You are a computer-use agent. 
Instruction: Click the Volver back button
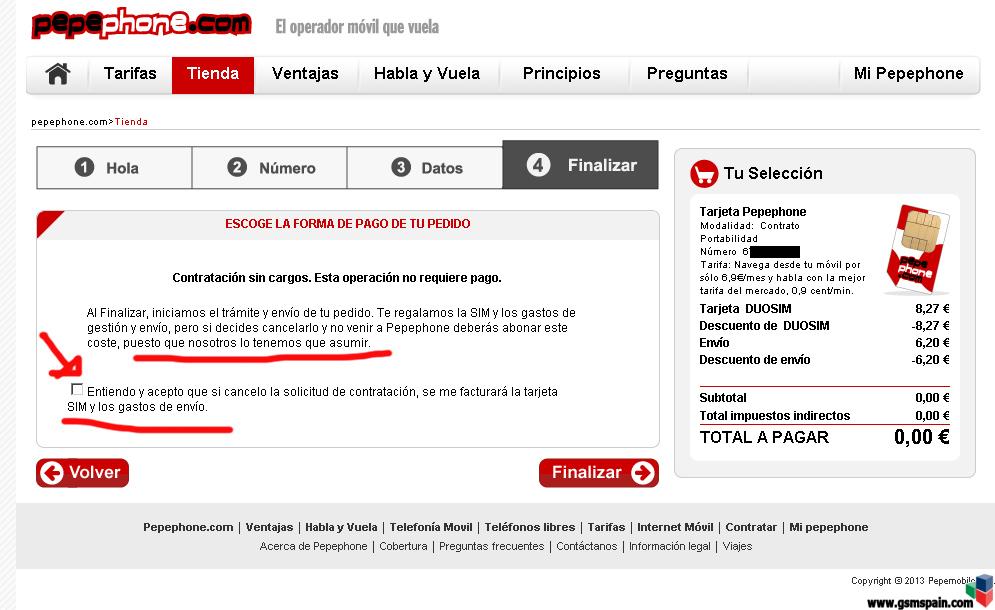pyautogui.click(x=82, y=473)
